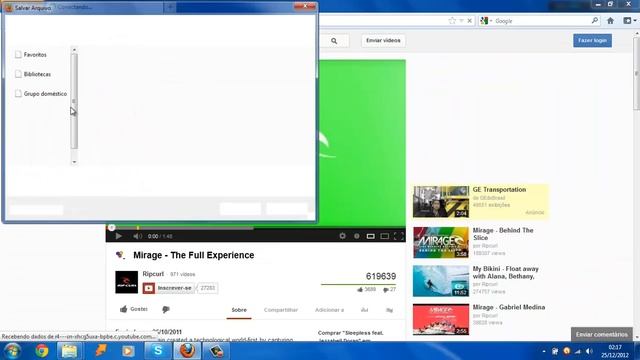Click the system tray volume icon
This screenshot has height=360, width=640.
(589, 351)
